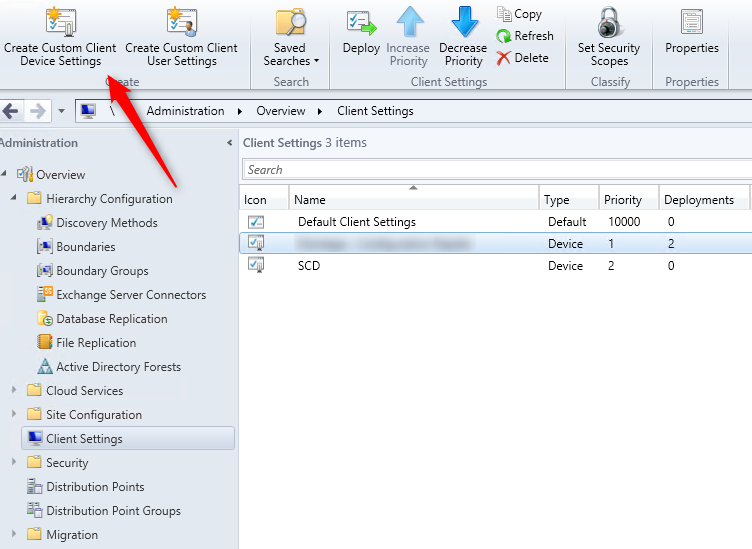Image resolution: width=752 pixels, height=549 pixels.
Task: Click the Icon column header
Action: (264, 198)
